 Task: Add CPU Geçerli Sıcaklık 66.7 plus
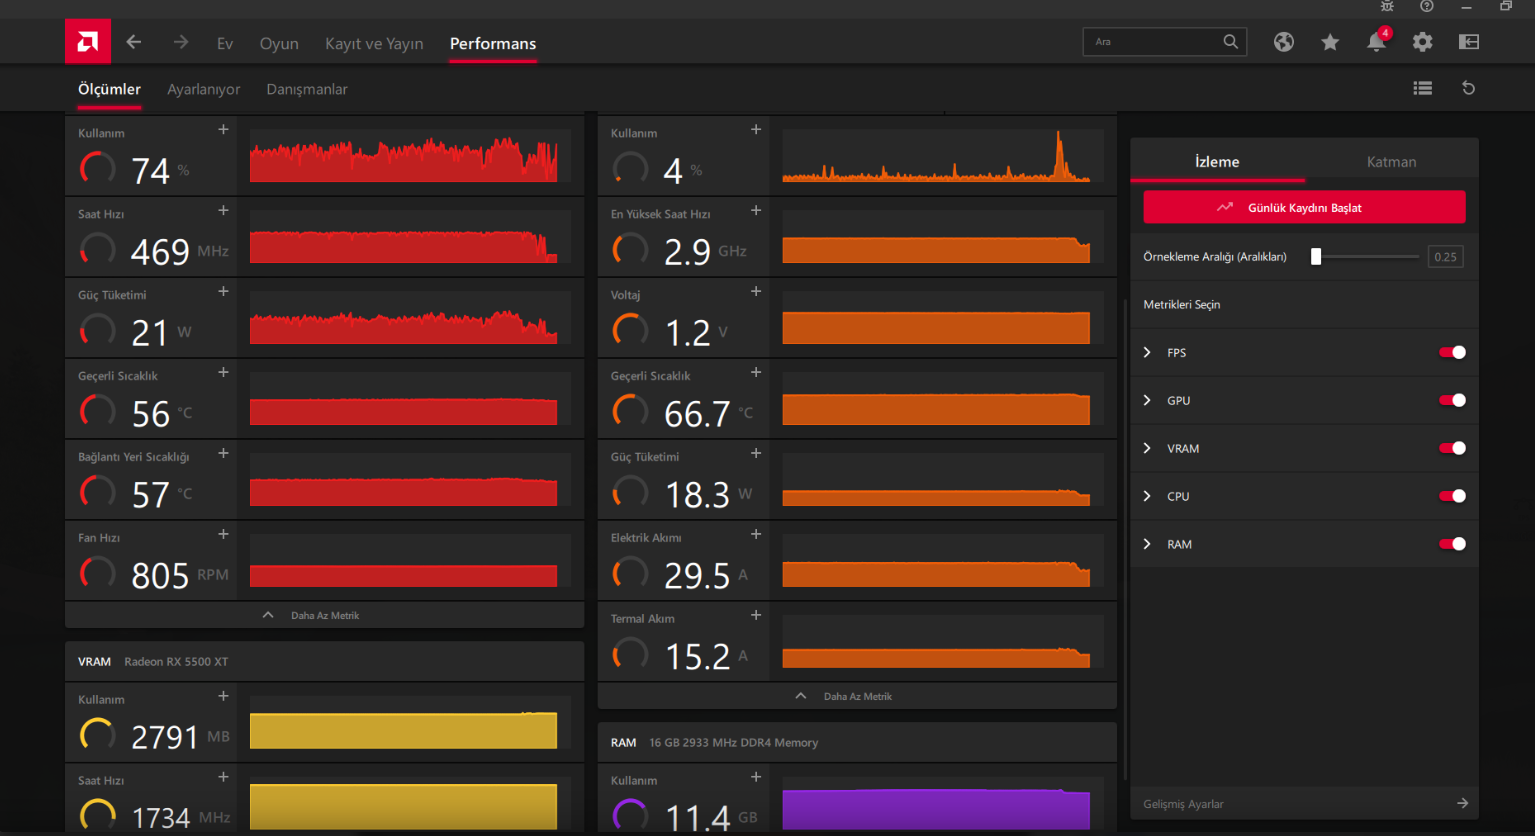756,373
